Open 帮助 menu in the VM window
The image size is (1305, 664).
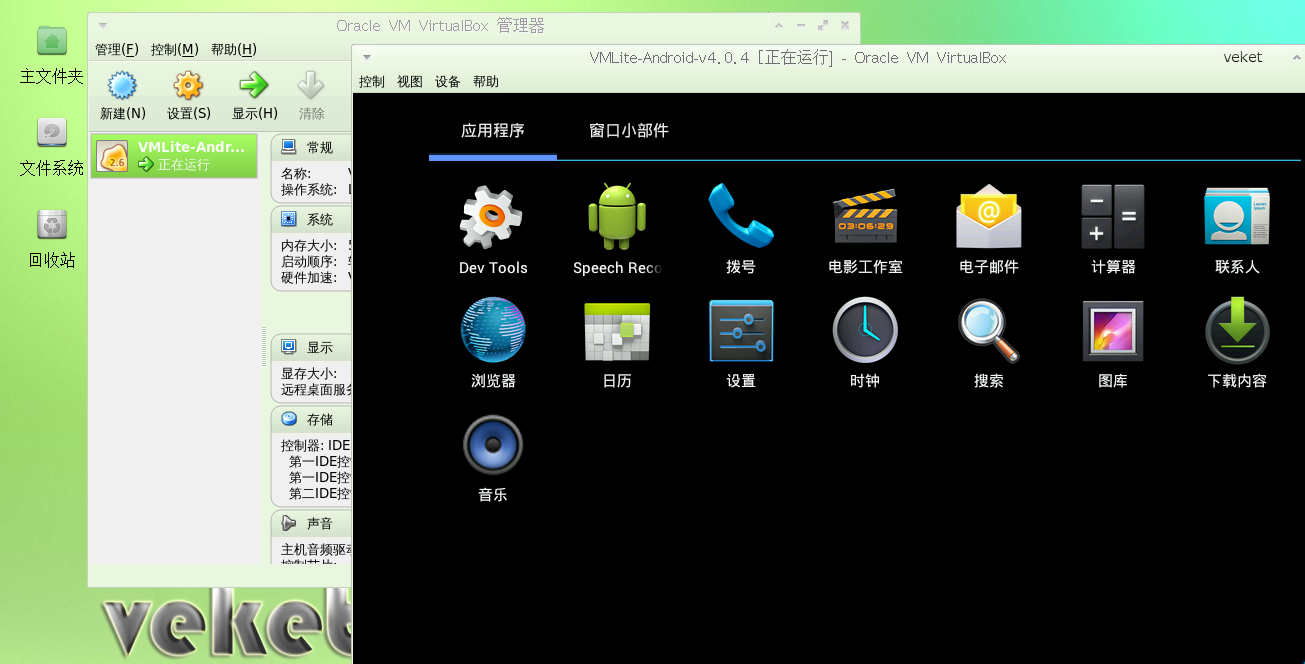click(485, 82)
